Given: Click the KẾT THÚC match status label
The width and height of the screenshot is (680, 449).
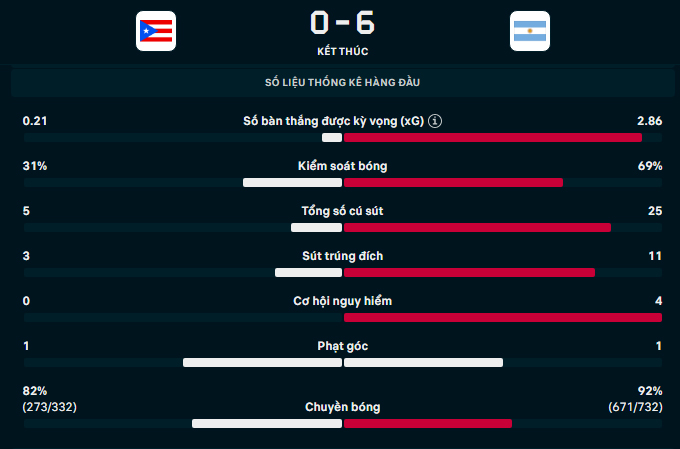Looking at the screenshot, I should tap(342, 50).
